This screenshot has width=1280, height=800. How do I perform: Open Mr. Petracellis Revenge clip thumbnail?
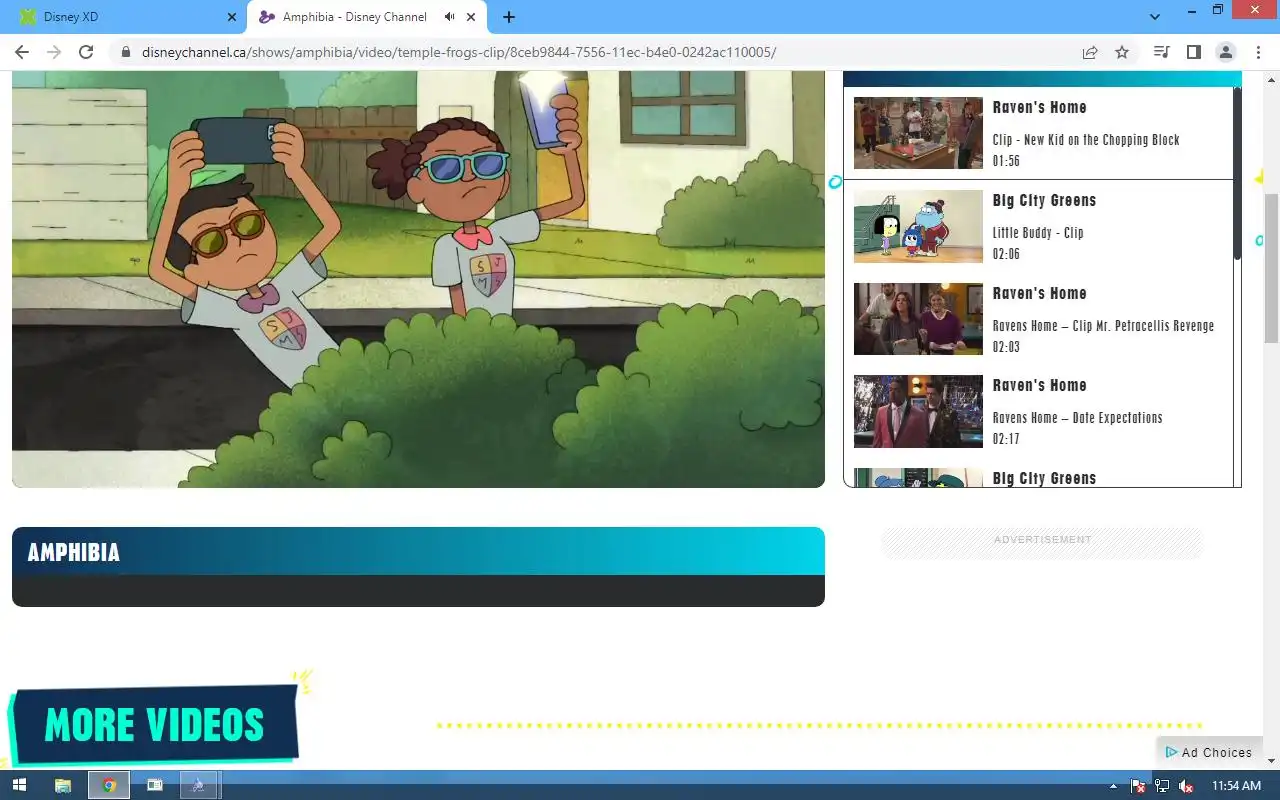pos(918,319)
